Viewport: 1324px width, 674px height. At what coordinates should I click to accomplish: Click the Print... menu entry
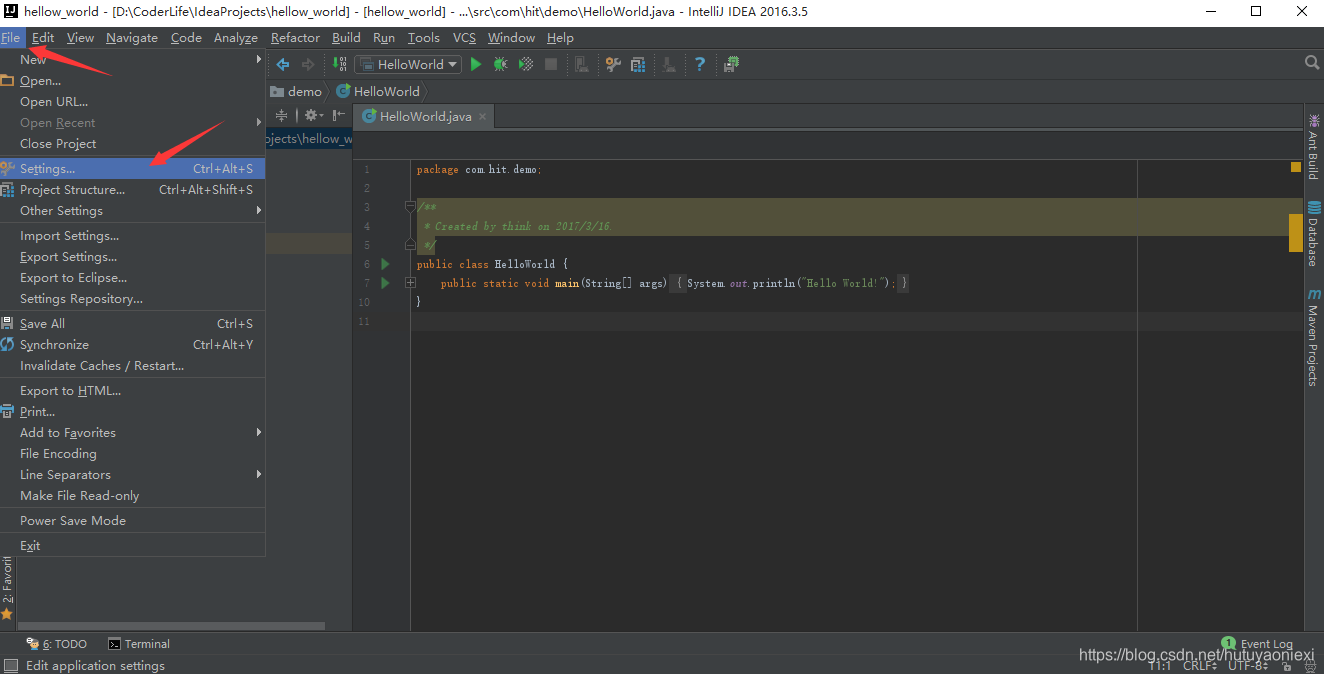coord(132,411)
